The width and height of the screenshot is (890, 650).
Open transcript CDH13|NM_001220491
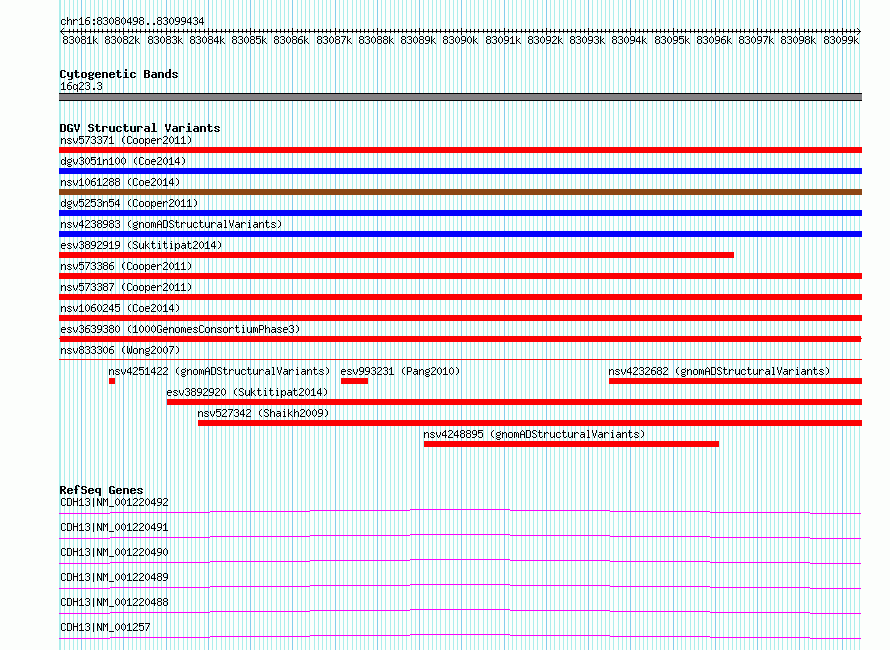pyautogui.click(x=114, y=527)
